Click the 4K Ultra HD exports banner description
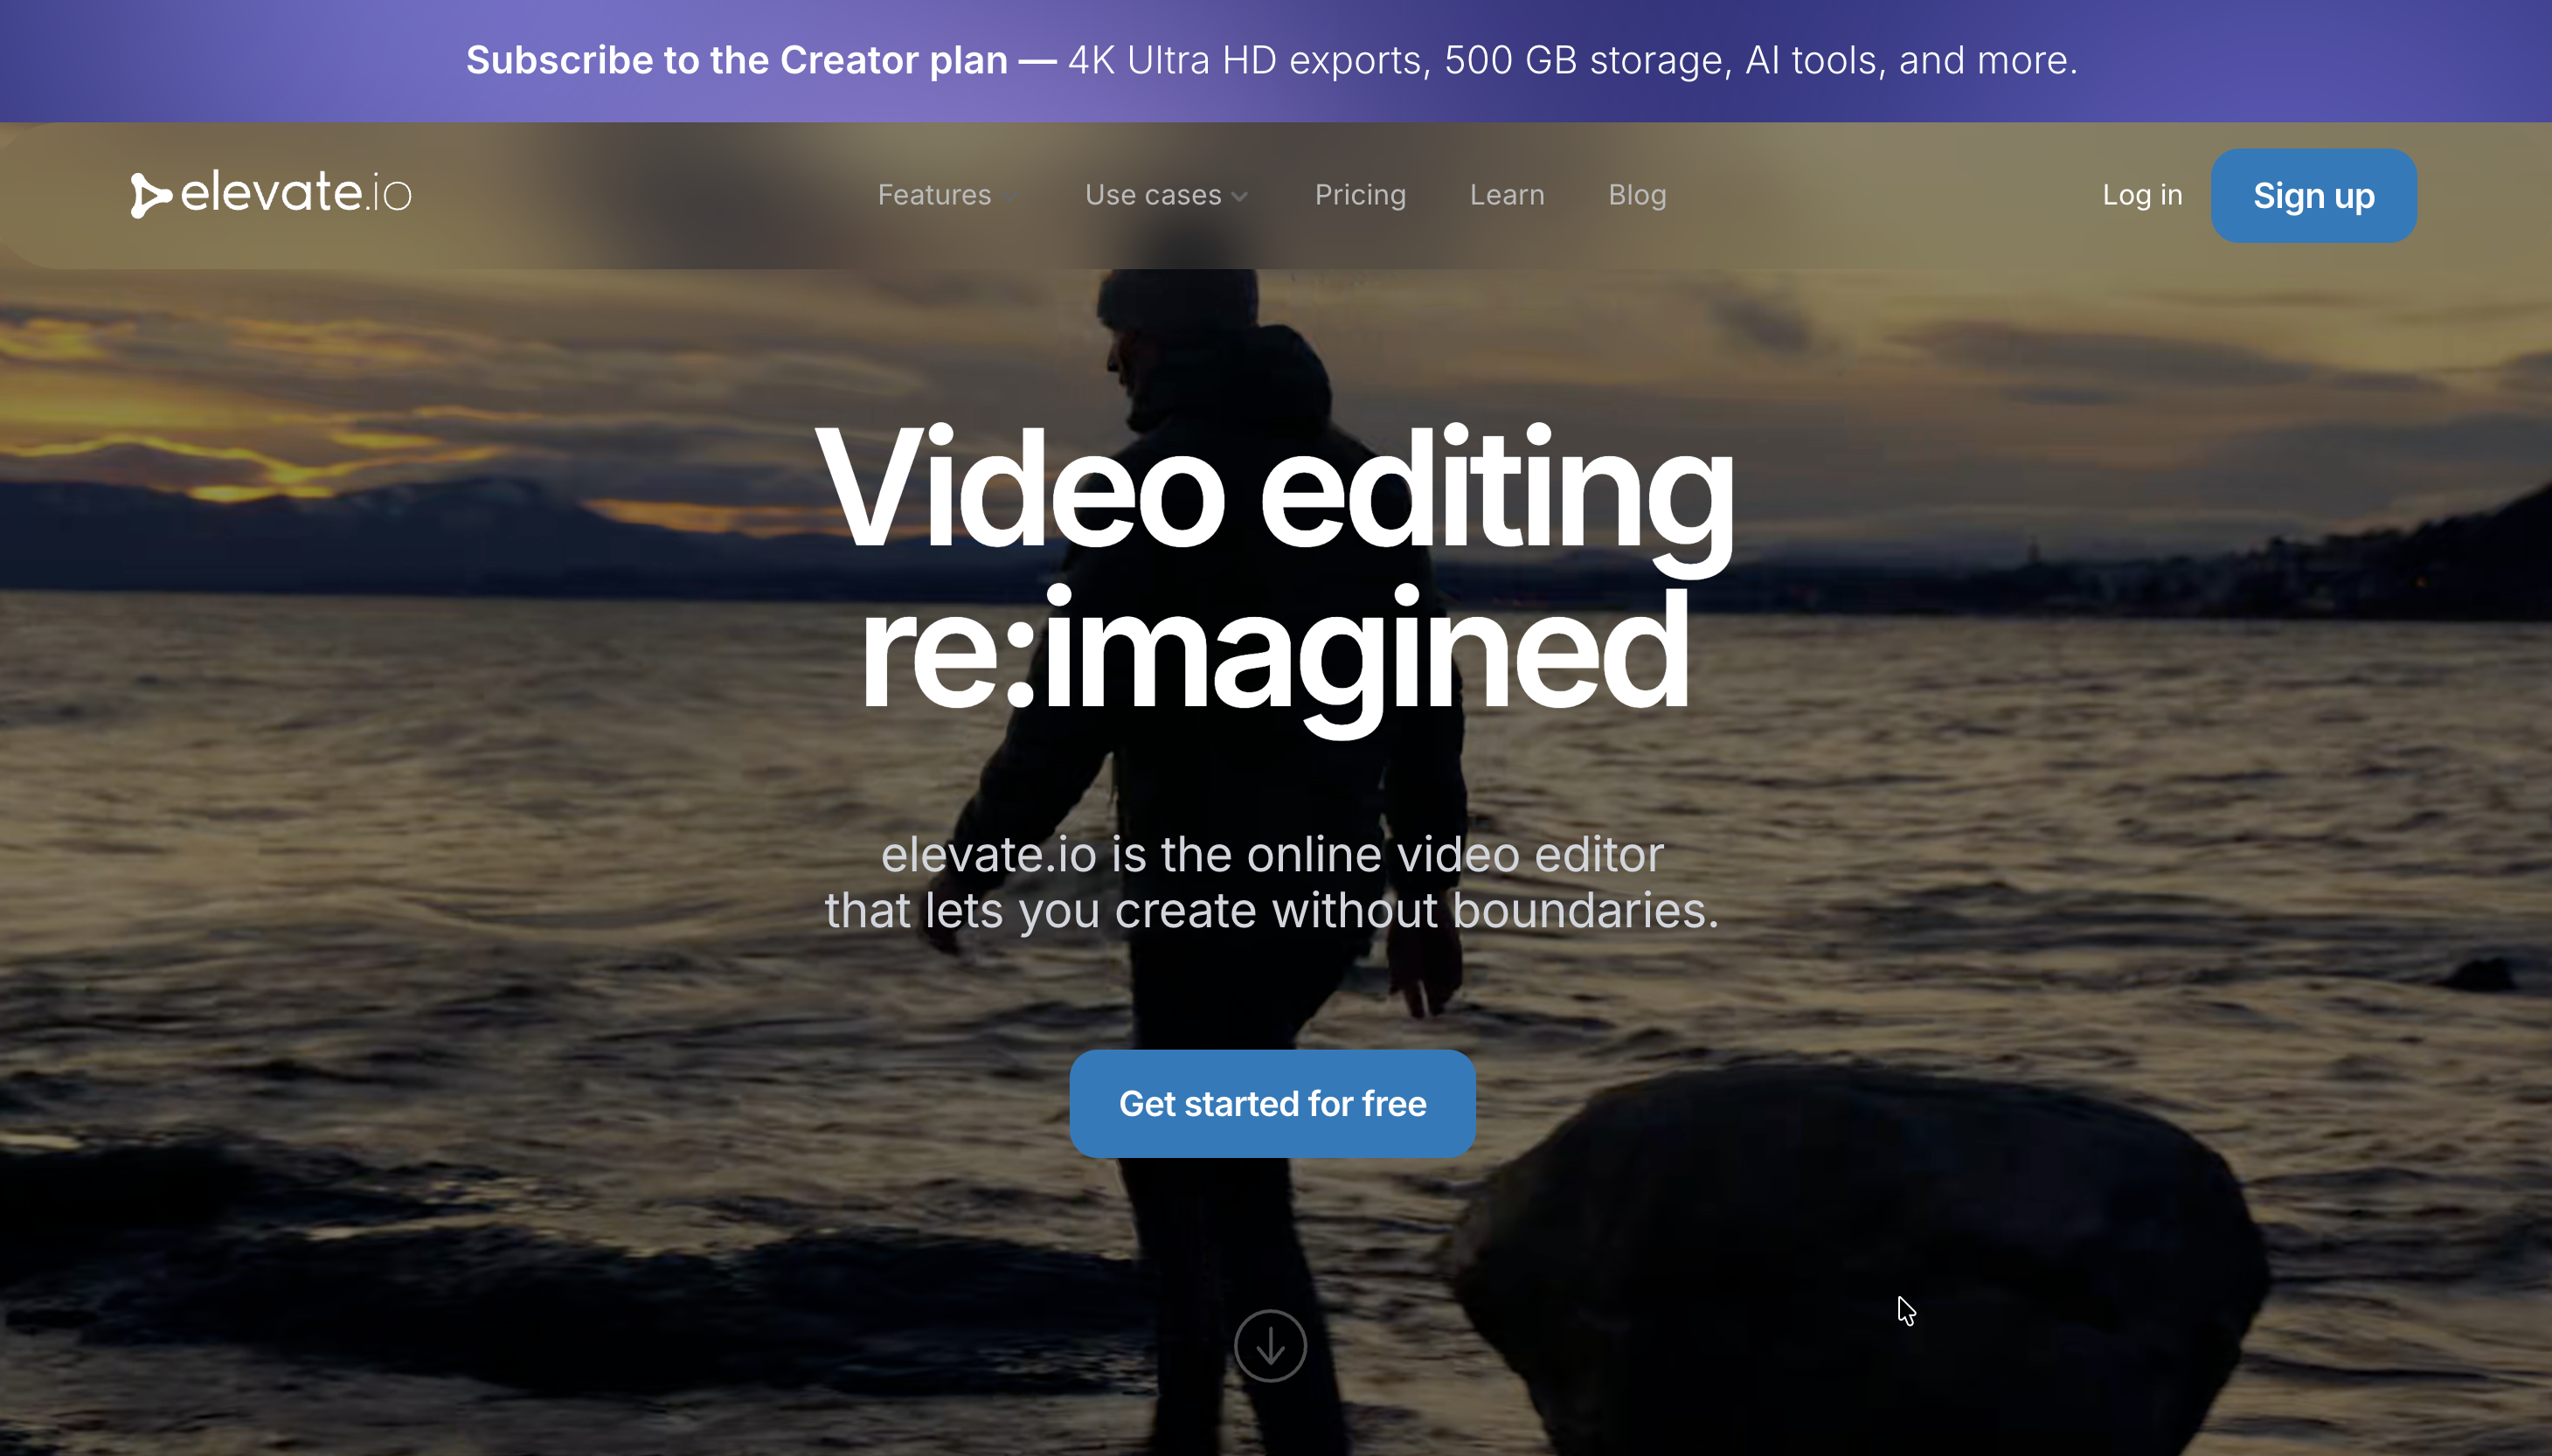Screen dimensions: 2552x1456 [1572, 61]
